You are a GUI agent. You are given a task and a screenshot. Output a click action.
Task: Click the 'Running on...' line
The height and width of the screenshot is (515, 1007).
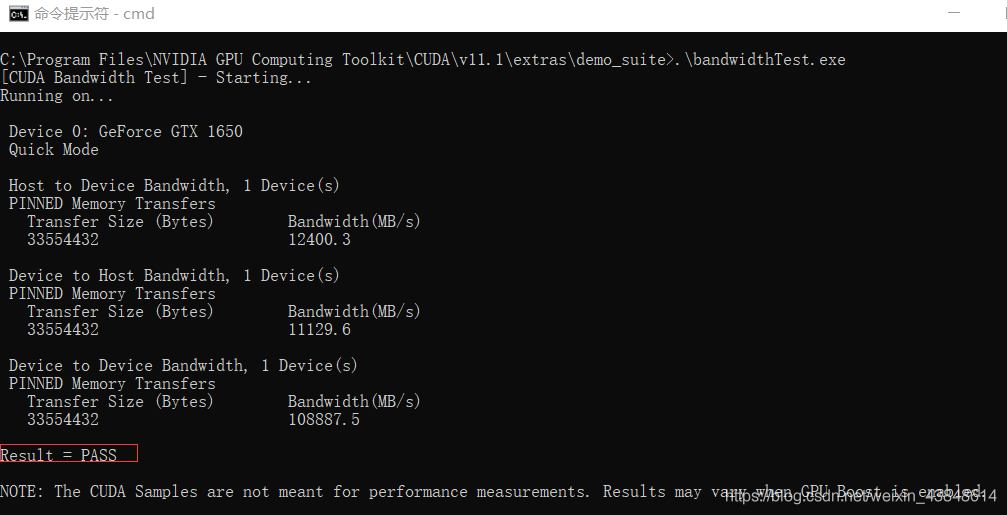click(57, 96)
